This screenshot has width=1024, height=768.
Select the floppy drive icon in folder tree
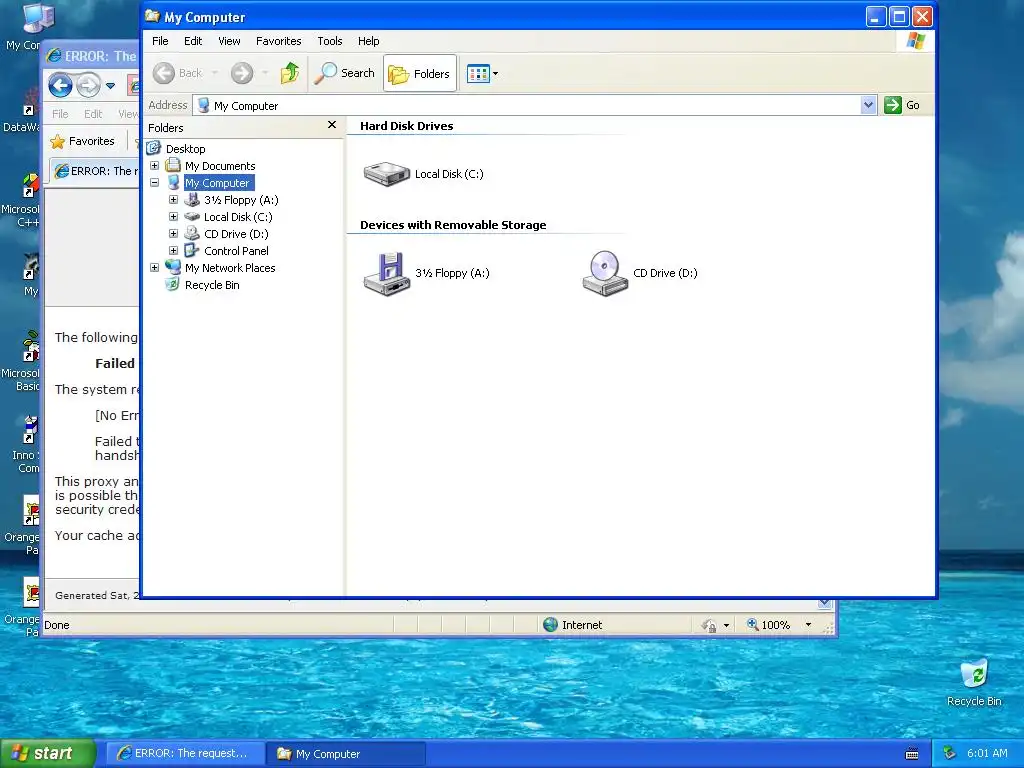tap(192, 200)
